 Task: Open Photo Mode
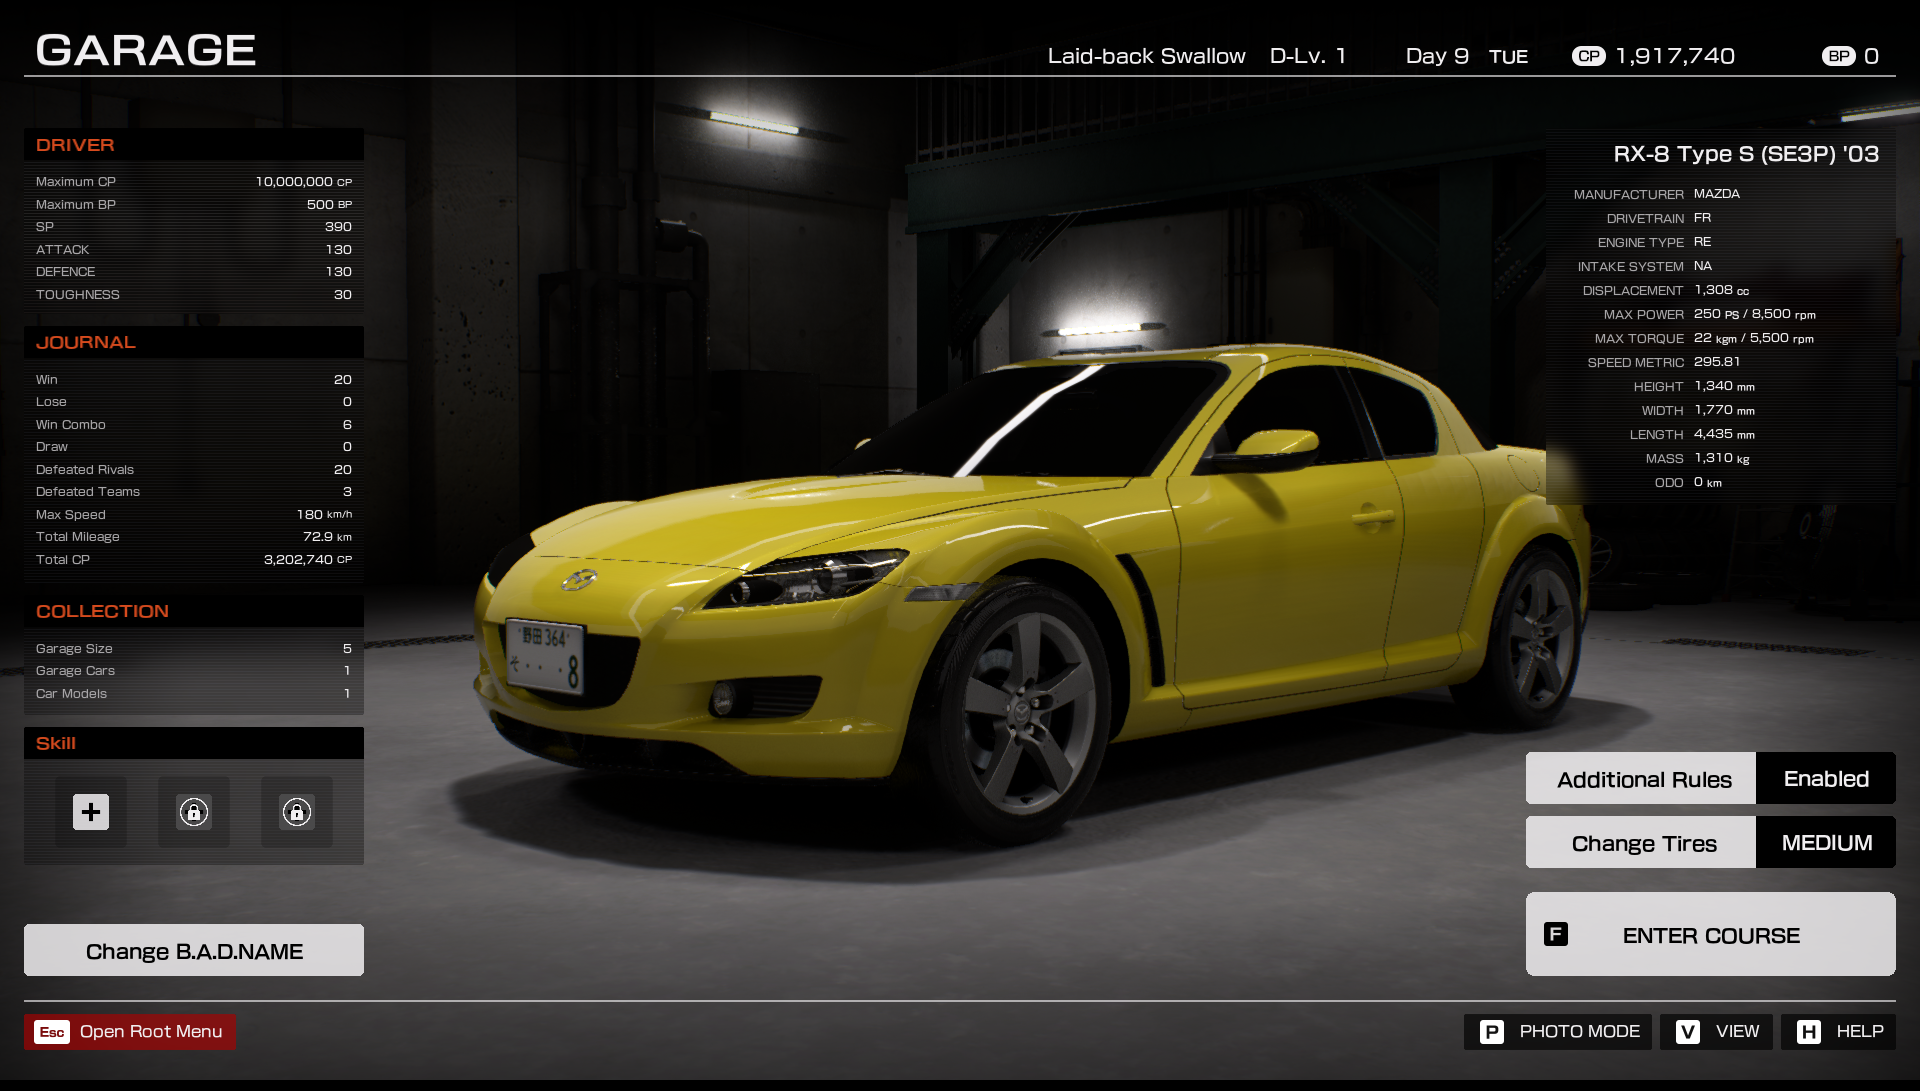pos(1579,1032)
